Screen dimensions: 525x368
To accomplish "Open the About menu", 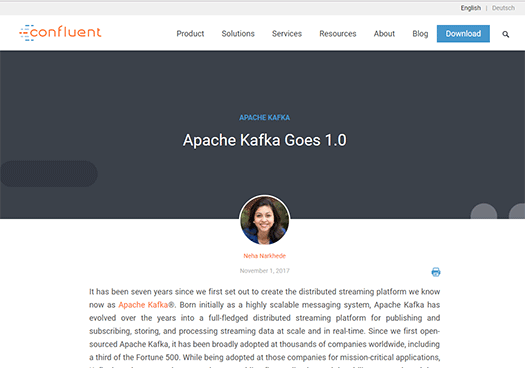I will pyautogui.click(x=384, y=34).
